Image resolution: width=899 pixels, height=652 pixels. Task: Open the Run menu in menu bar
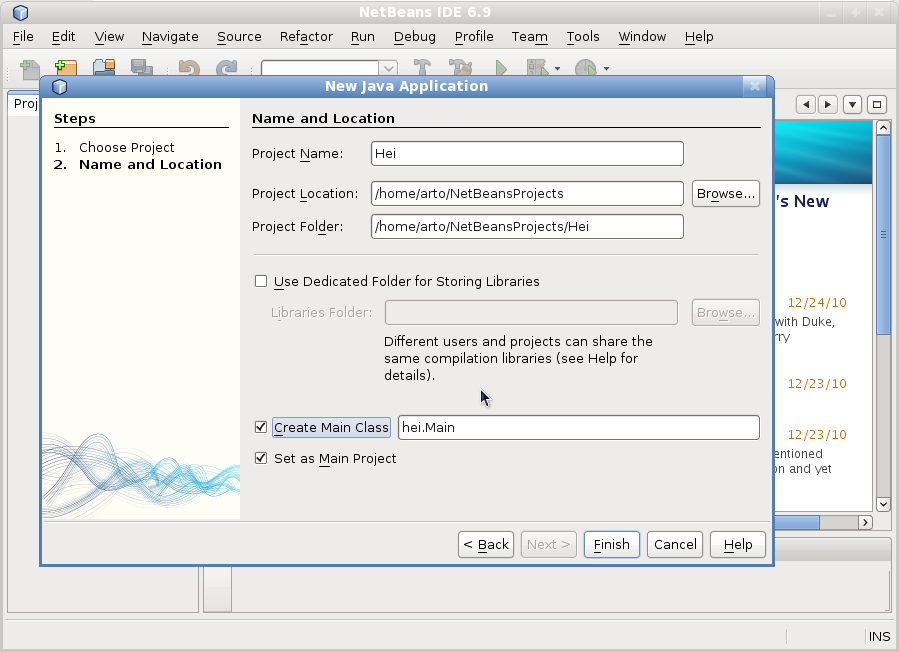pos(362,37)
